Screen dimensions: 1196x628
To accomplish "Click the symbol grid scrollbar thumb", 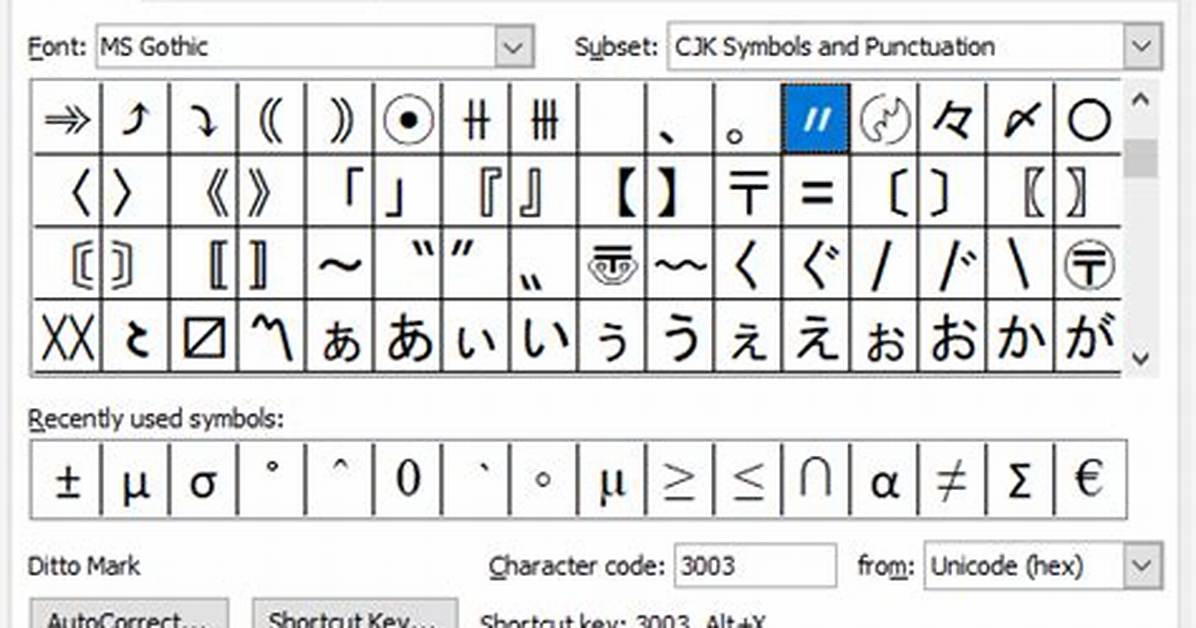I will tap(1140, 159).
